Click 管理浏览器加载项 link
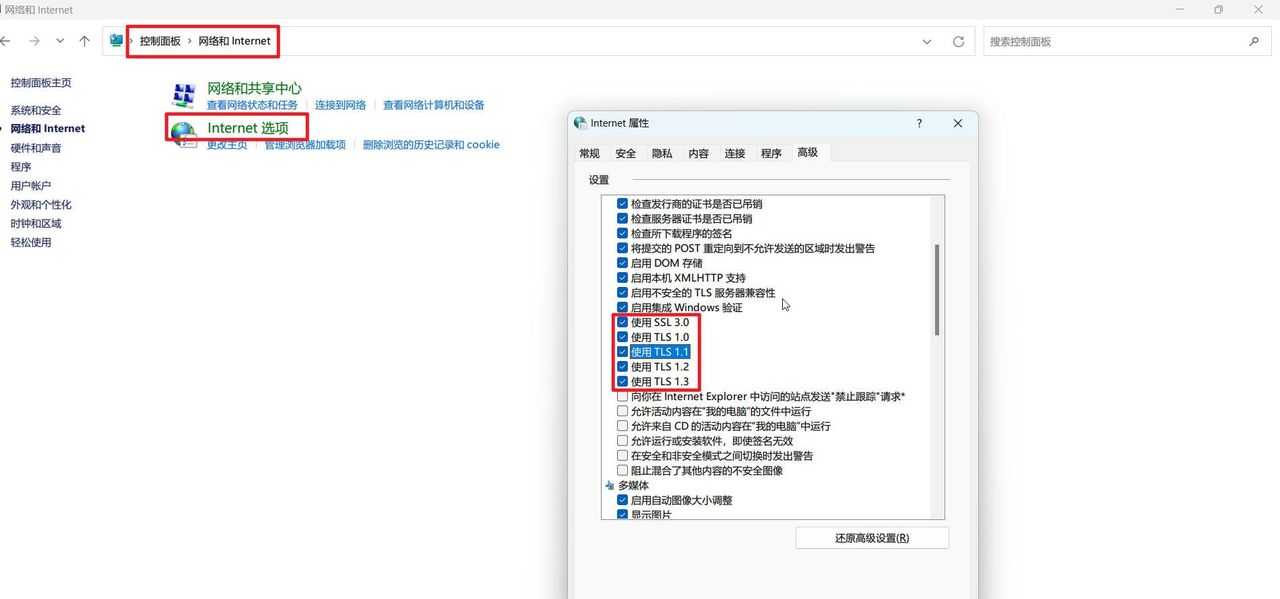The width and height of the screenshot is (1280, 599). (x=305, y=145)
